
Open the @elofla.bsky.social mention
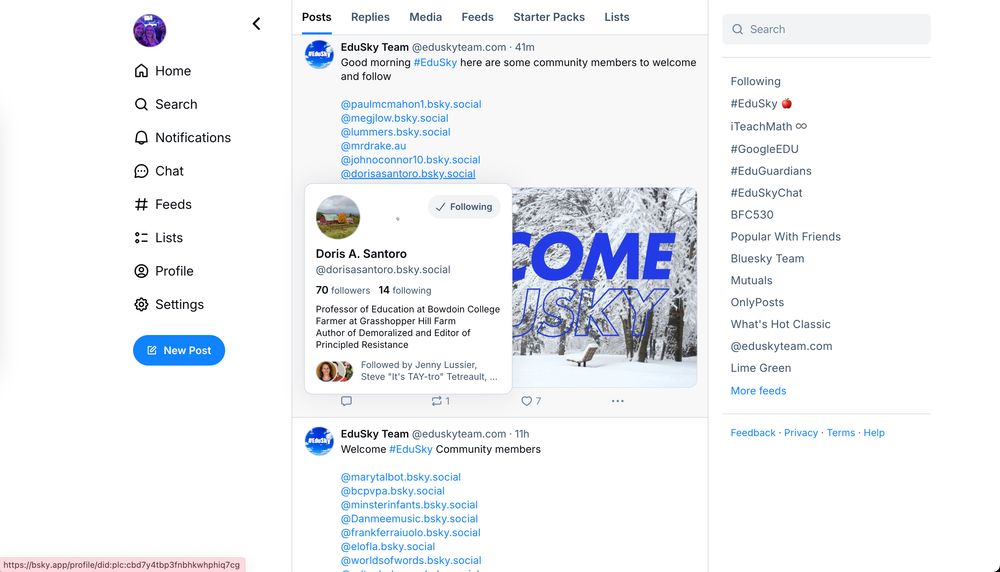click(388, 547)
